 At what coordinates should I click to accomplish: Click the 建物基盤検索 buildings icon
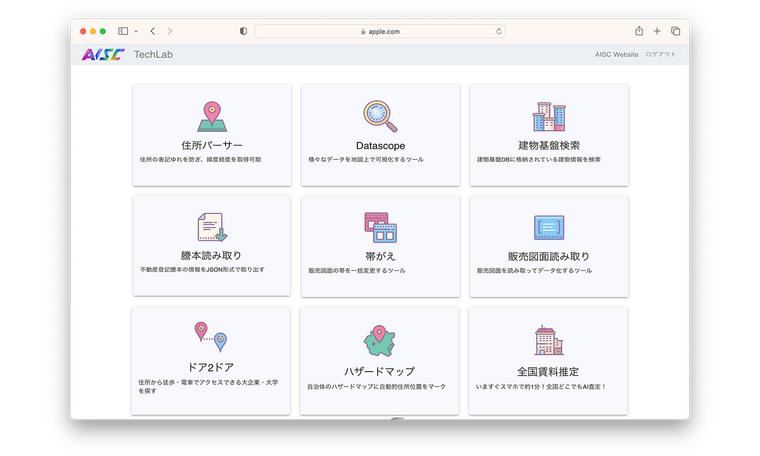549,116
